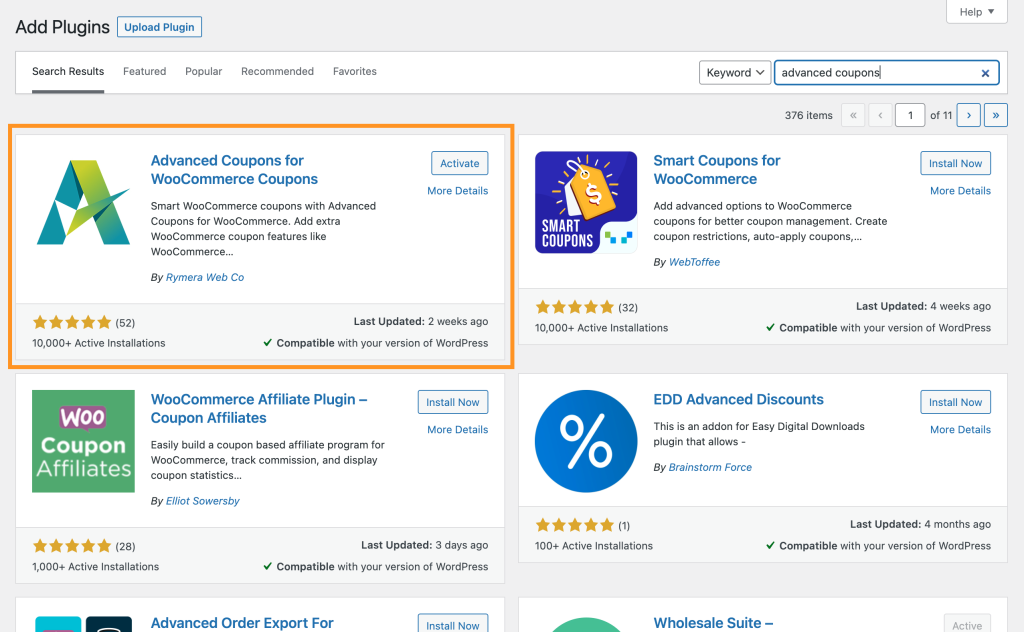
Task: Jump to the last results page
Action: coord(995,115)
